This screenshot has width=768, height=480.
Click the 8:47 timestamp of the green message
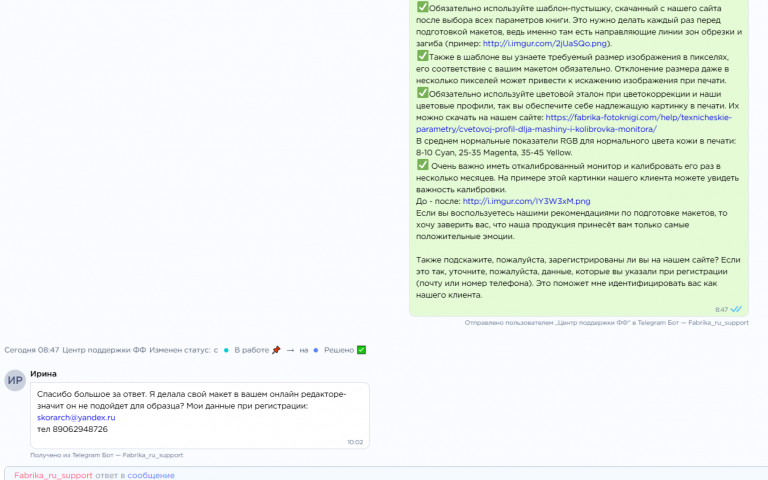(x=721, y=310)
